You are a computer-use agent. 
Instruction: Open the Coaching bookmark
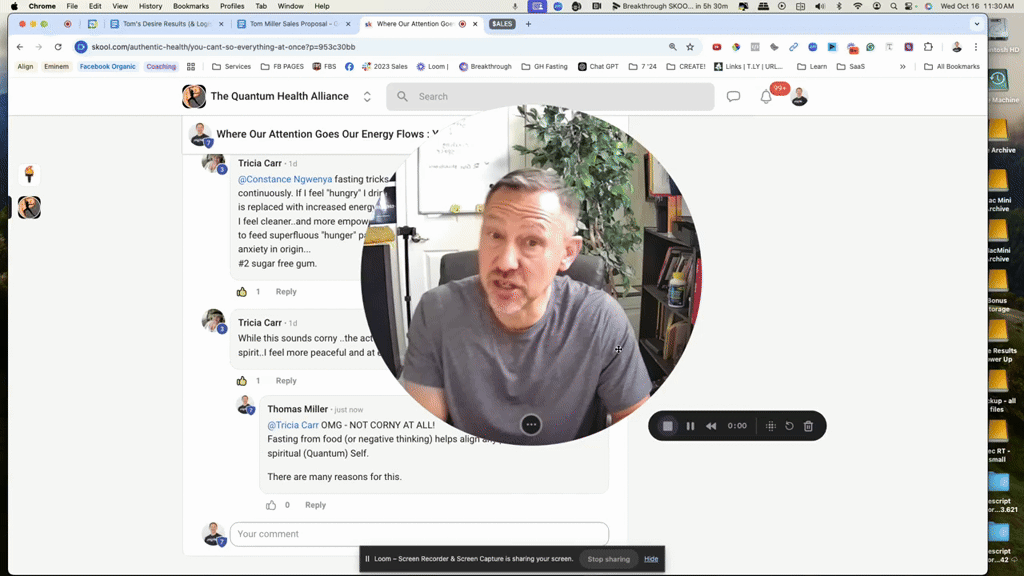[x=161, y=67]
